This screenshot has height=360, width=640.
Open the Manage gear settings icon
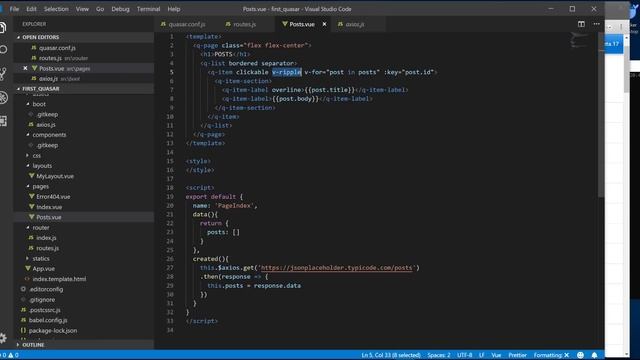pos(3,338)
